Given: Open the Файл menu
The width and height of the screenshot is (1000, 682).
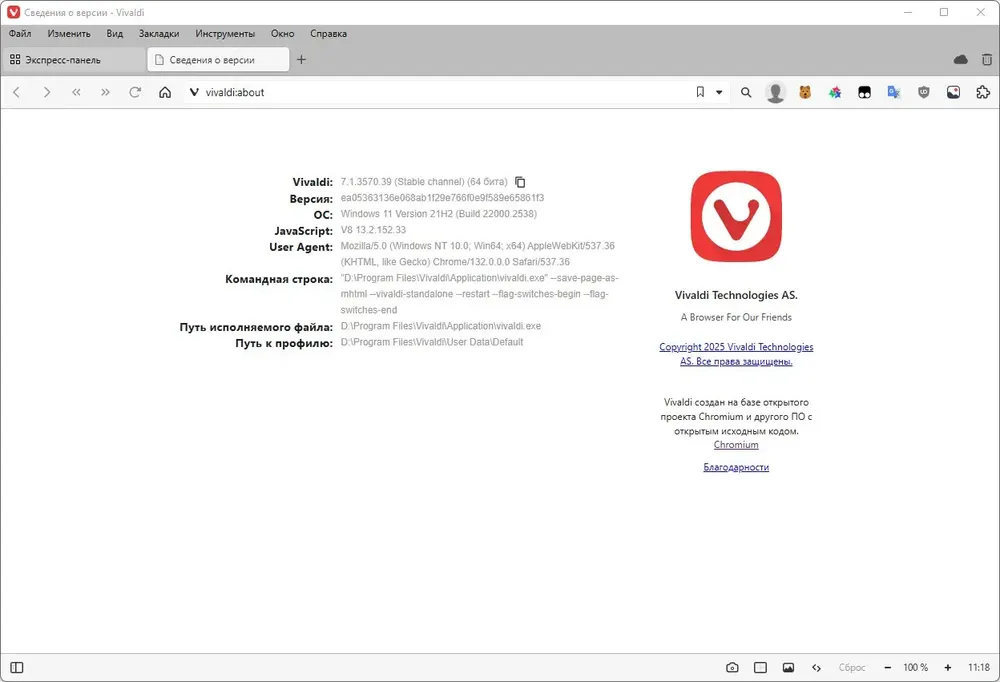Looking at the screenshot, I should point(20,34).
